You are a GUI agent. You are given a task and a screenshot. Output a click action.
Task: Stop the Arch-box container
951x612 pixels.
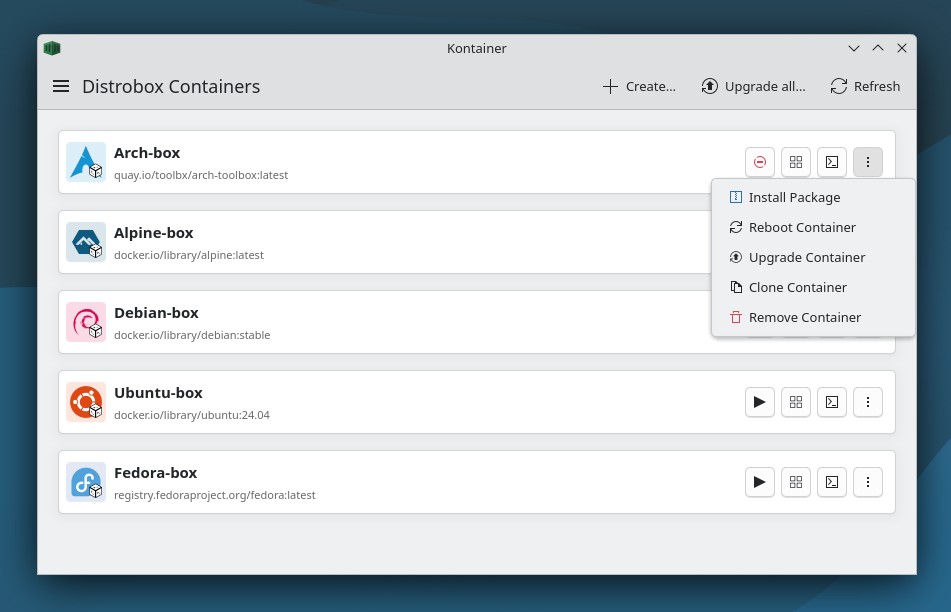(760, 162)
